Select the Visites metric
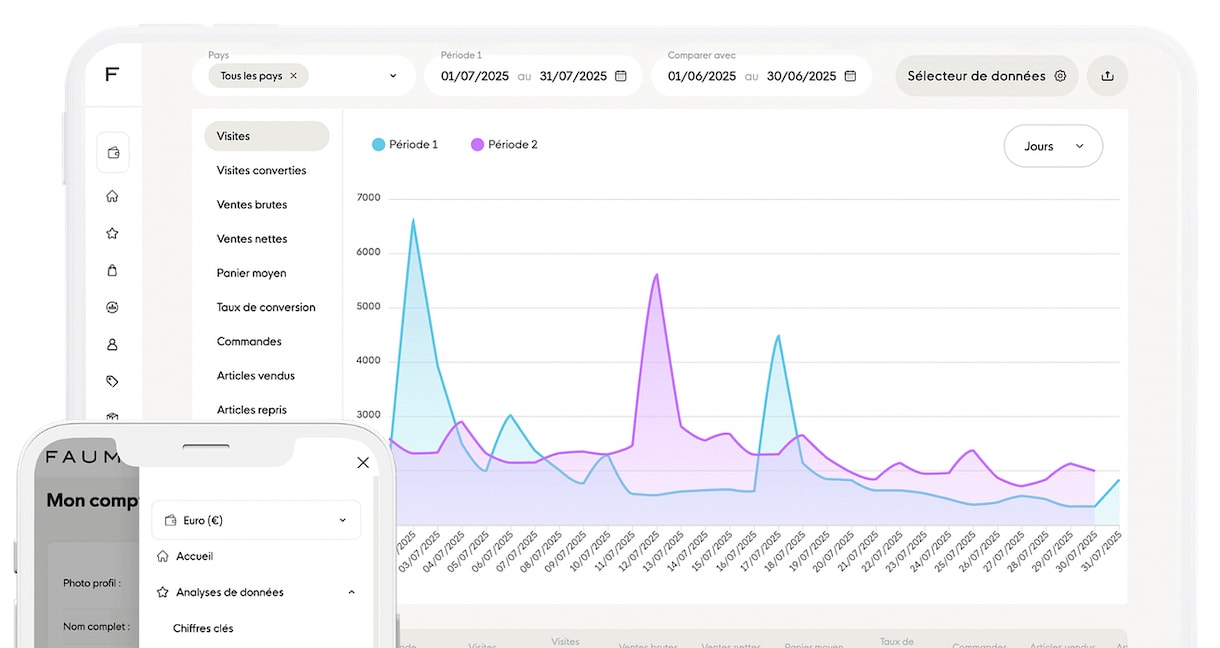The height and width of the screenshot is (648, 1220). pyautogui.click(x=267, y=136)
